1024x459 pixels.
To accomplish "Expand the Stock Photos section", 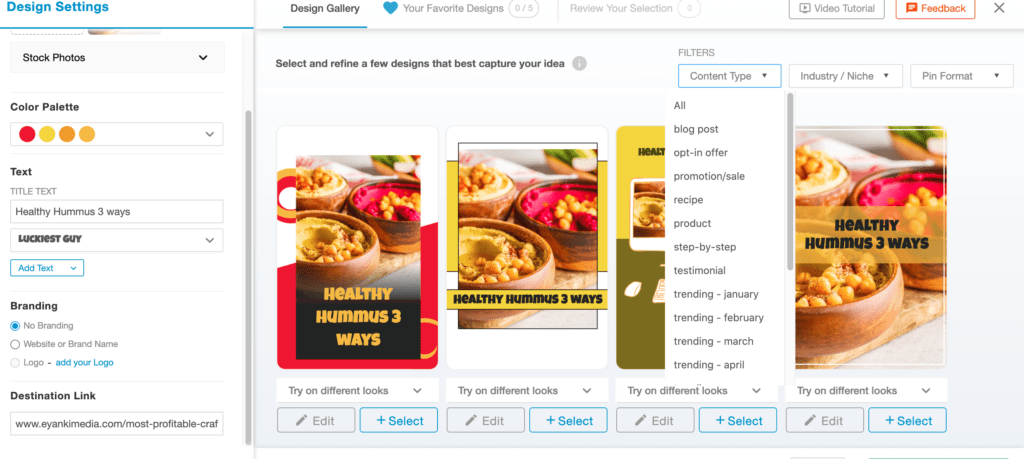I will click(x=118, y=57).
